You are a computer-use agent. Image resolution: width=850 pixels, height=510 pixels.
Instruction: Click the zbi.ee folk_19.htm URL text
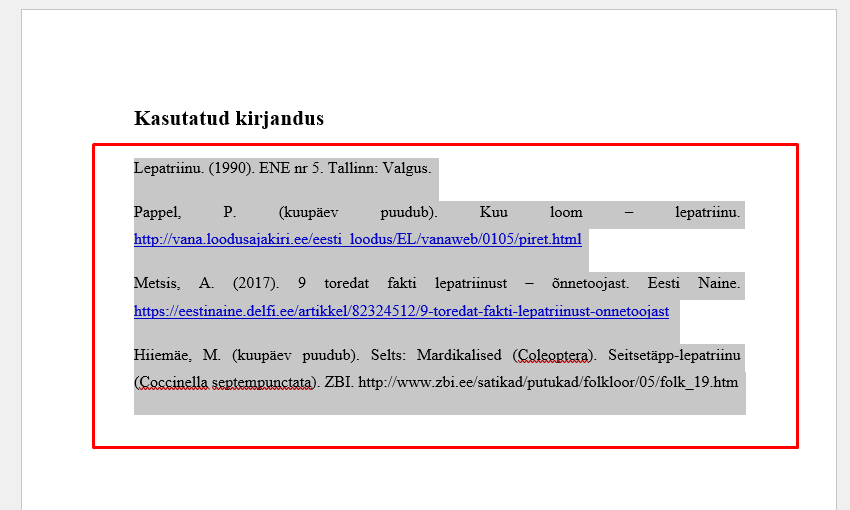548,382
